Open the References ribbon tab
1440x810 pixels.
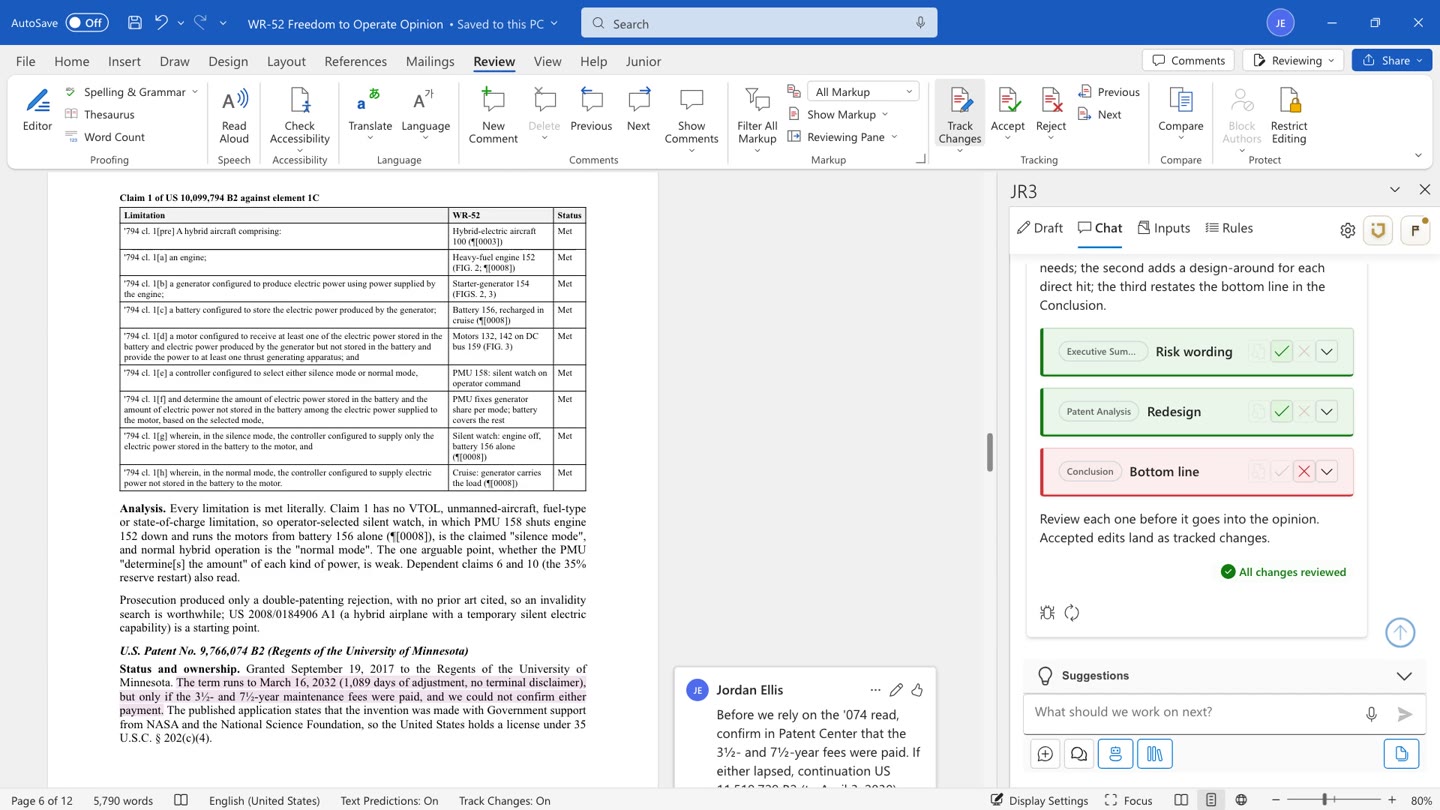356,61
